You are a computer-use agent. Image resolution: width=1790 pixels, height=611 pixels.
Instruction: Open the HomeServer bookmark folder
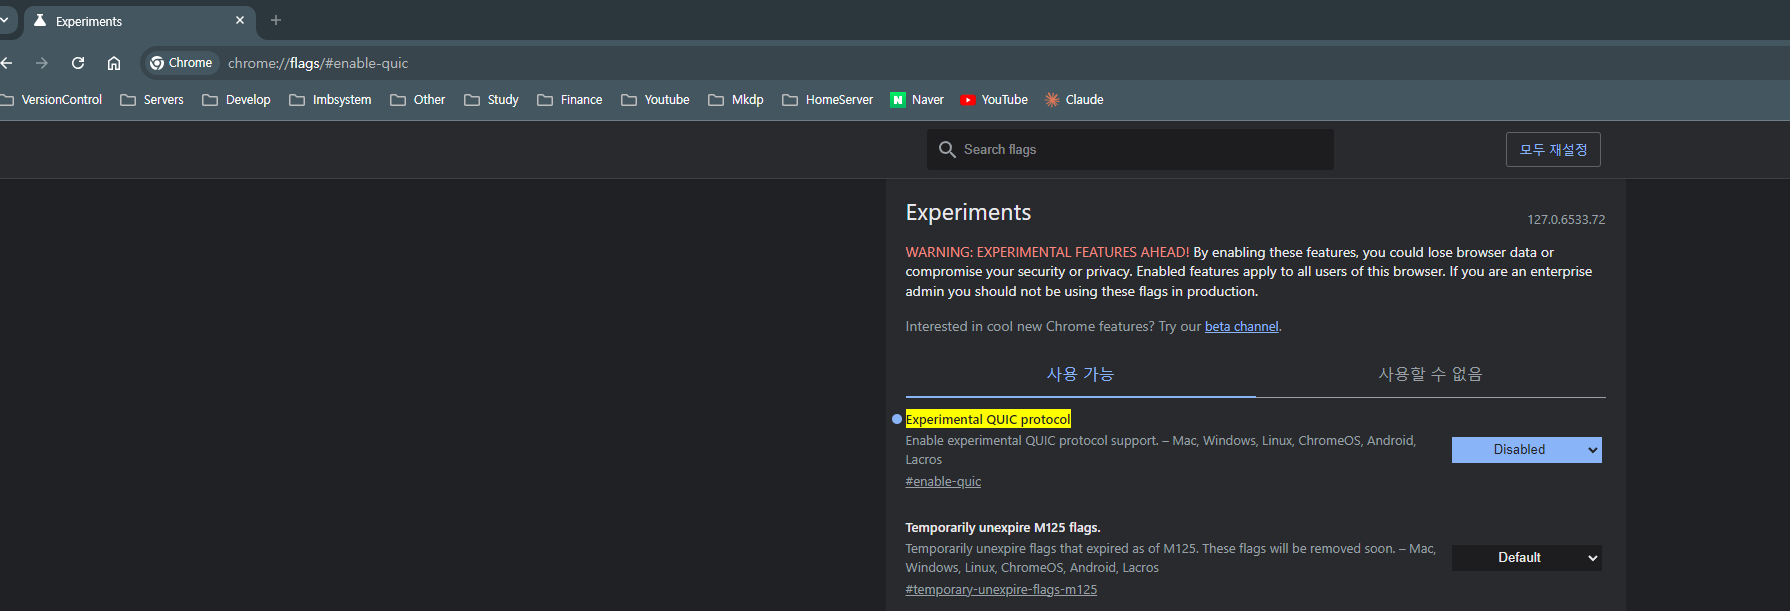click(x=828, y=100)
